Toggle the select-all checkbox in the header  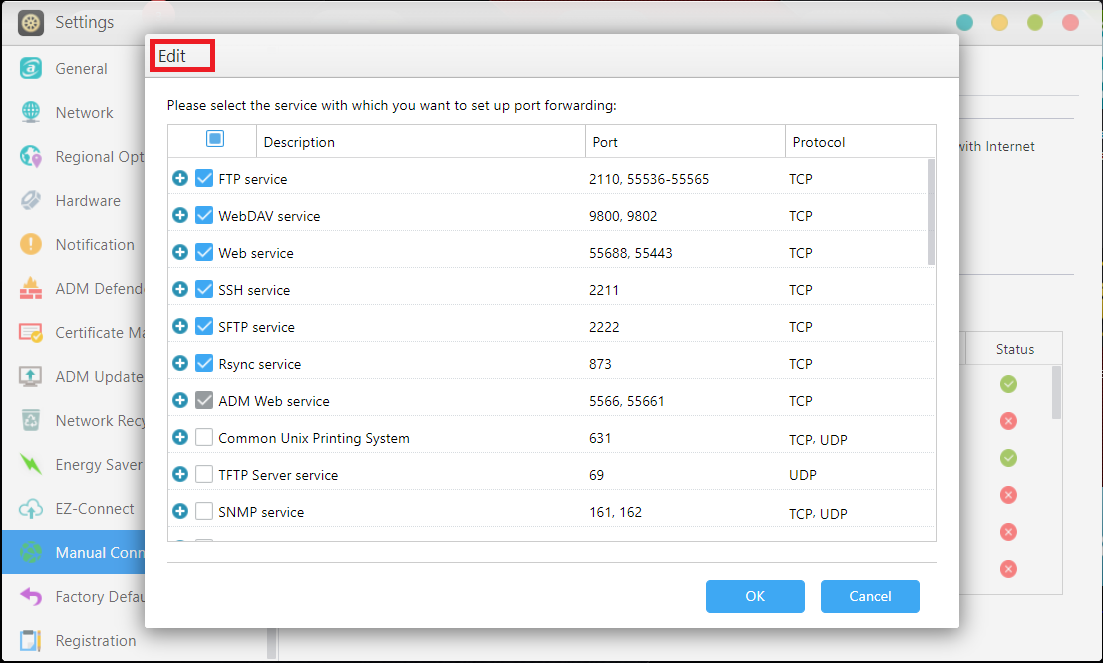coord(213,140)
